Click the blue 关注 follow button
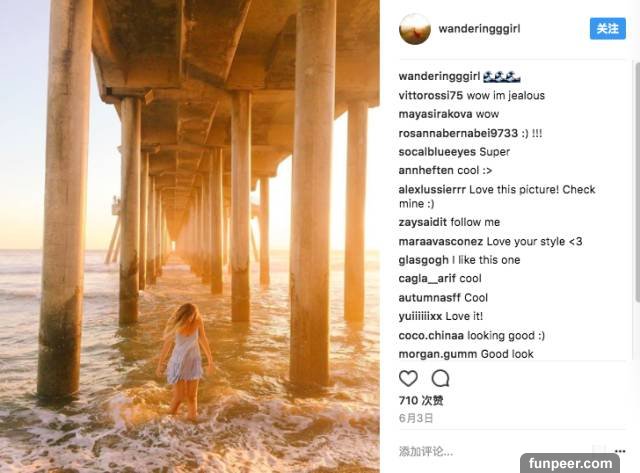This screenshot has width=640, height=473. click(x=607, y=29)
